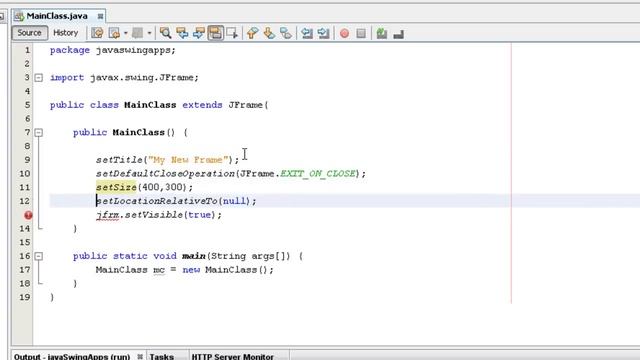Image resolution: width=640 pixels, height=360 pixels.
Task: Toggle Rectangular Selection mode
Action: (232, 33)
